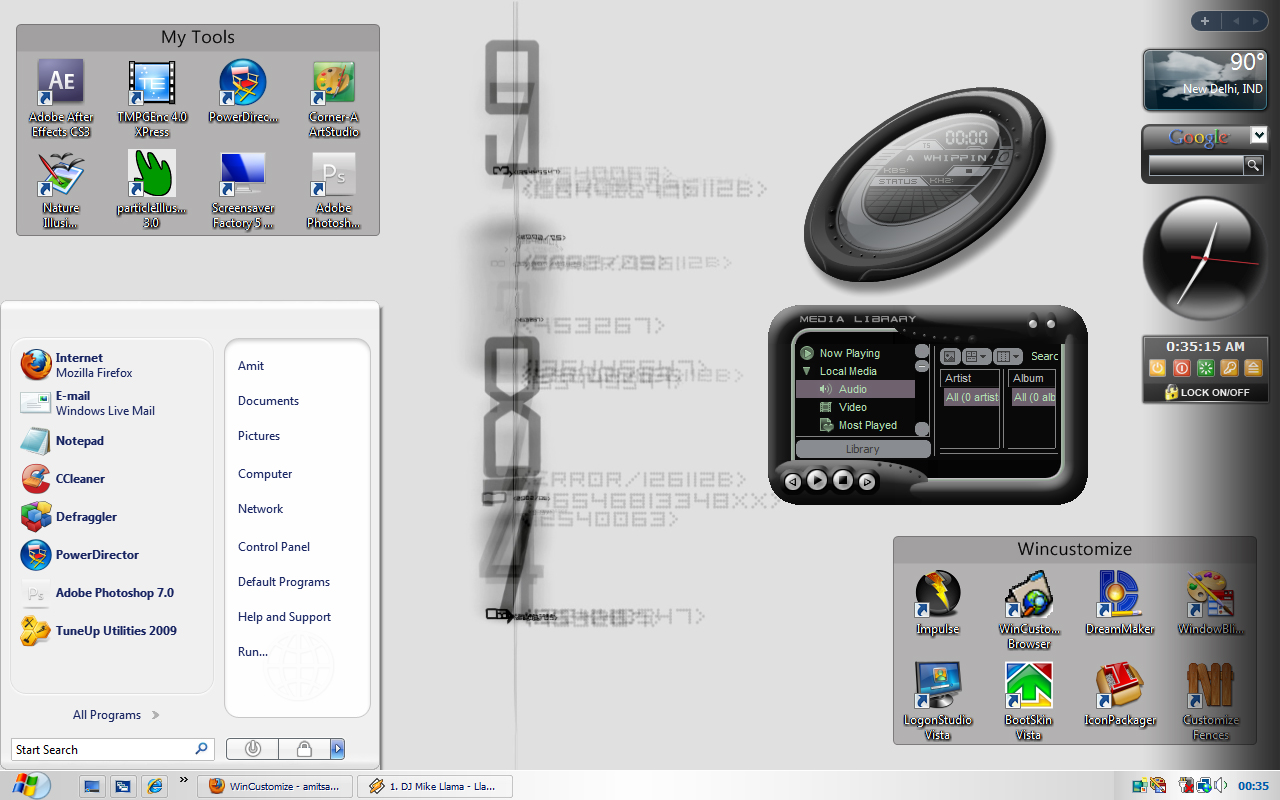This screenshot has width=1280, height=800.
Task: Launch Nature Illusion shortcut
Action: 61,190
